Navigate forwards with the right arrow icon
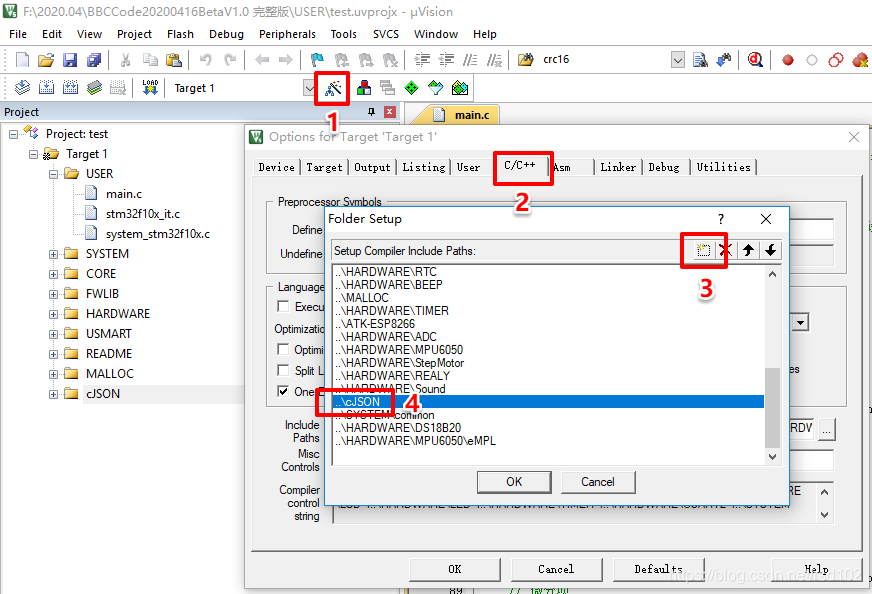 tap(285, 60)
